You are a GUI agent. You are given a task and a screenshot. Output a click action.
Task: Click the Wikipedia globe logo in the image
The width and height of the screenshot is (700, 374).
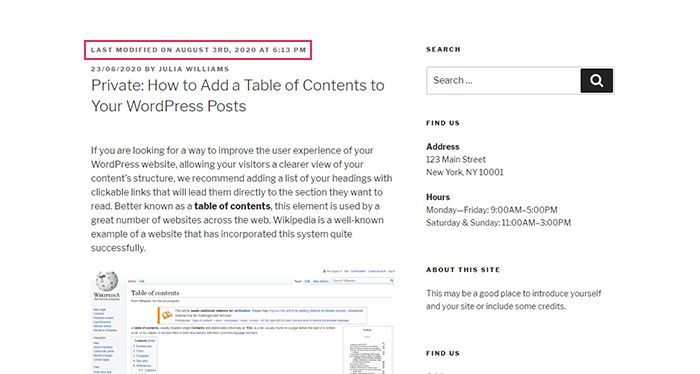(107, 281)
